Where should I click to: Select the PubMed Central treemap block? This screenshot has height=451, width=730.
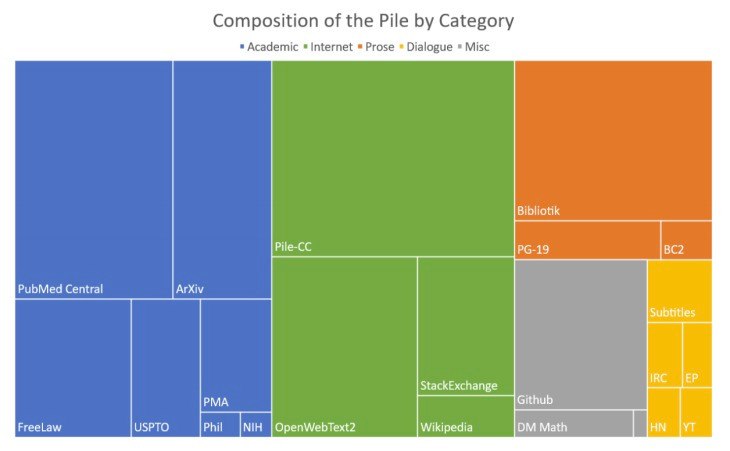pyautogui.click(x=93, y=179)
